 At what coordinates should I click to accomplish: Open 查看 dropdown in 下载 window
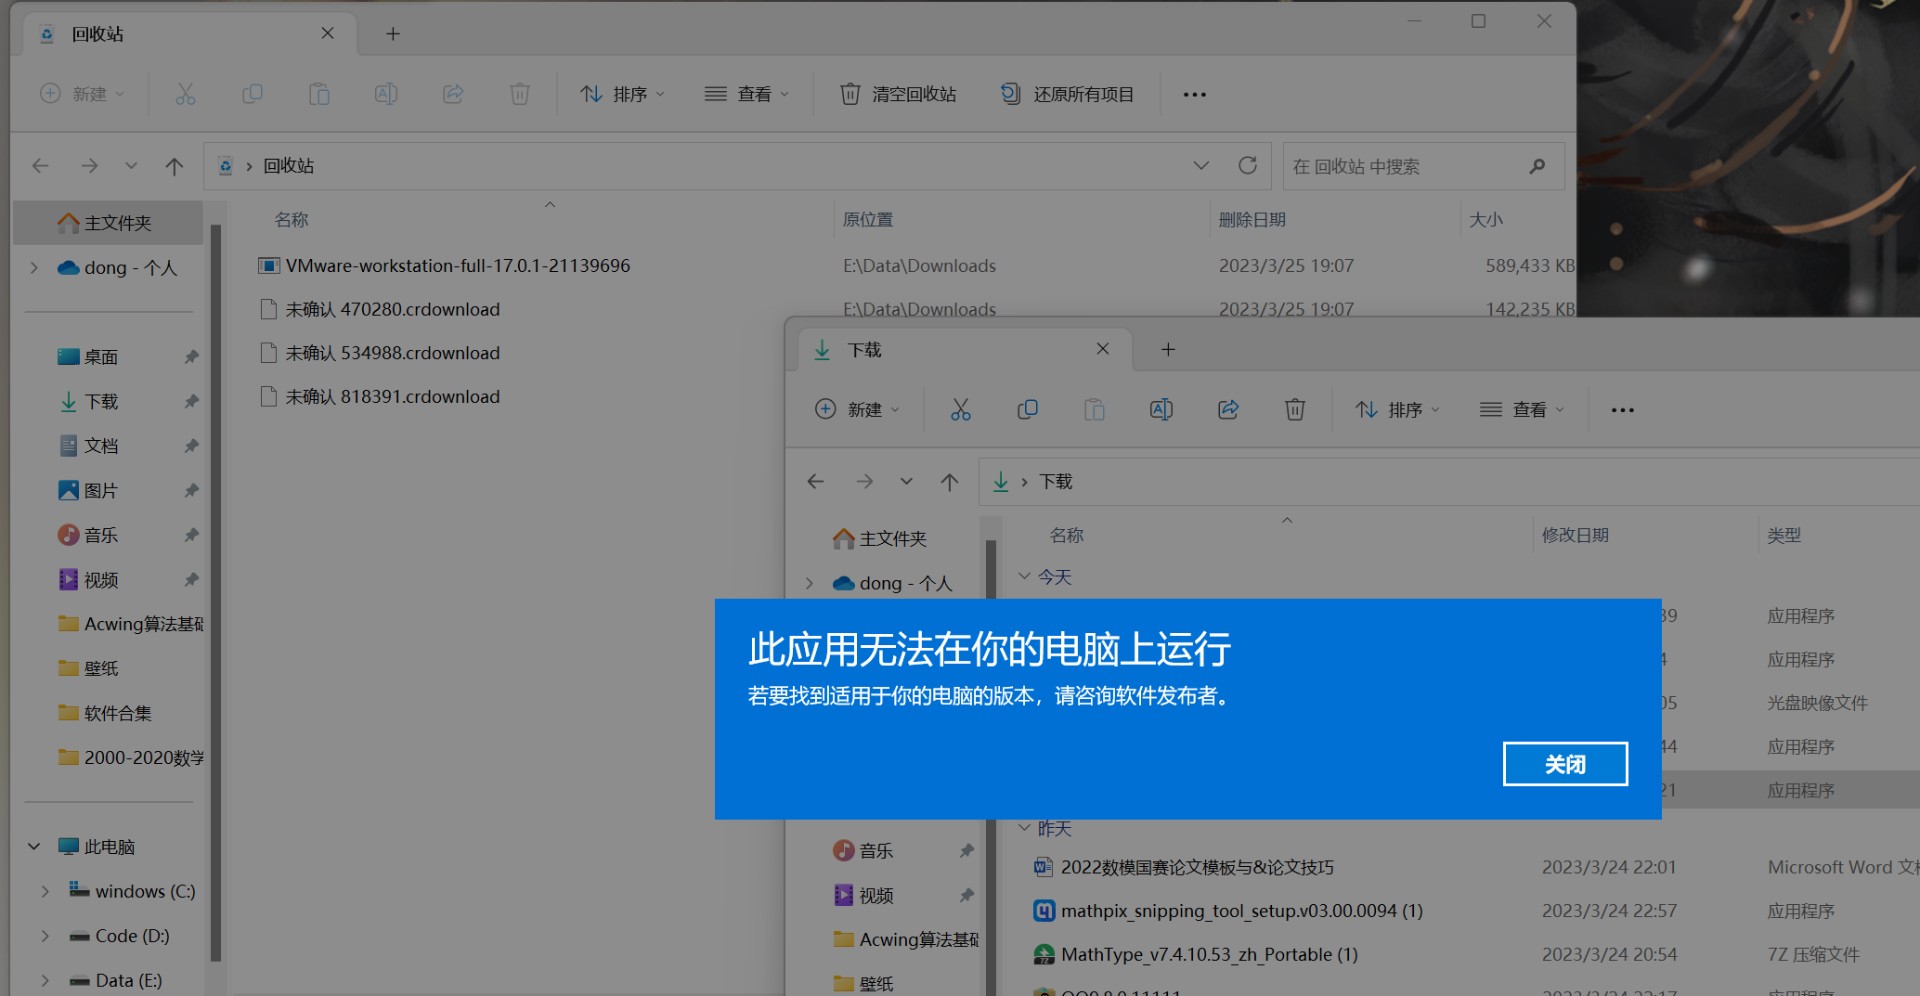[1522, 410]
